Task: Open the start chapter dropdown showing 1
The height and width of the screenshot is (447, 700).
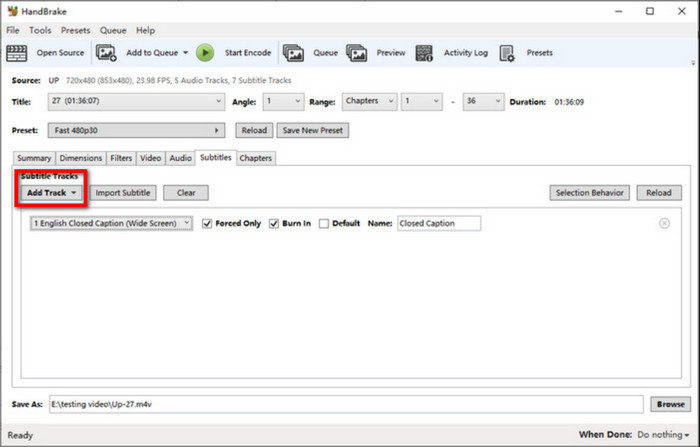Action: 422,101
